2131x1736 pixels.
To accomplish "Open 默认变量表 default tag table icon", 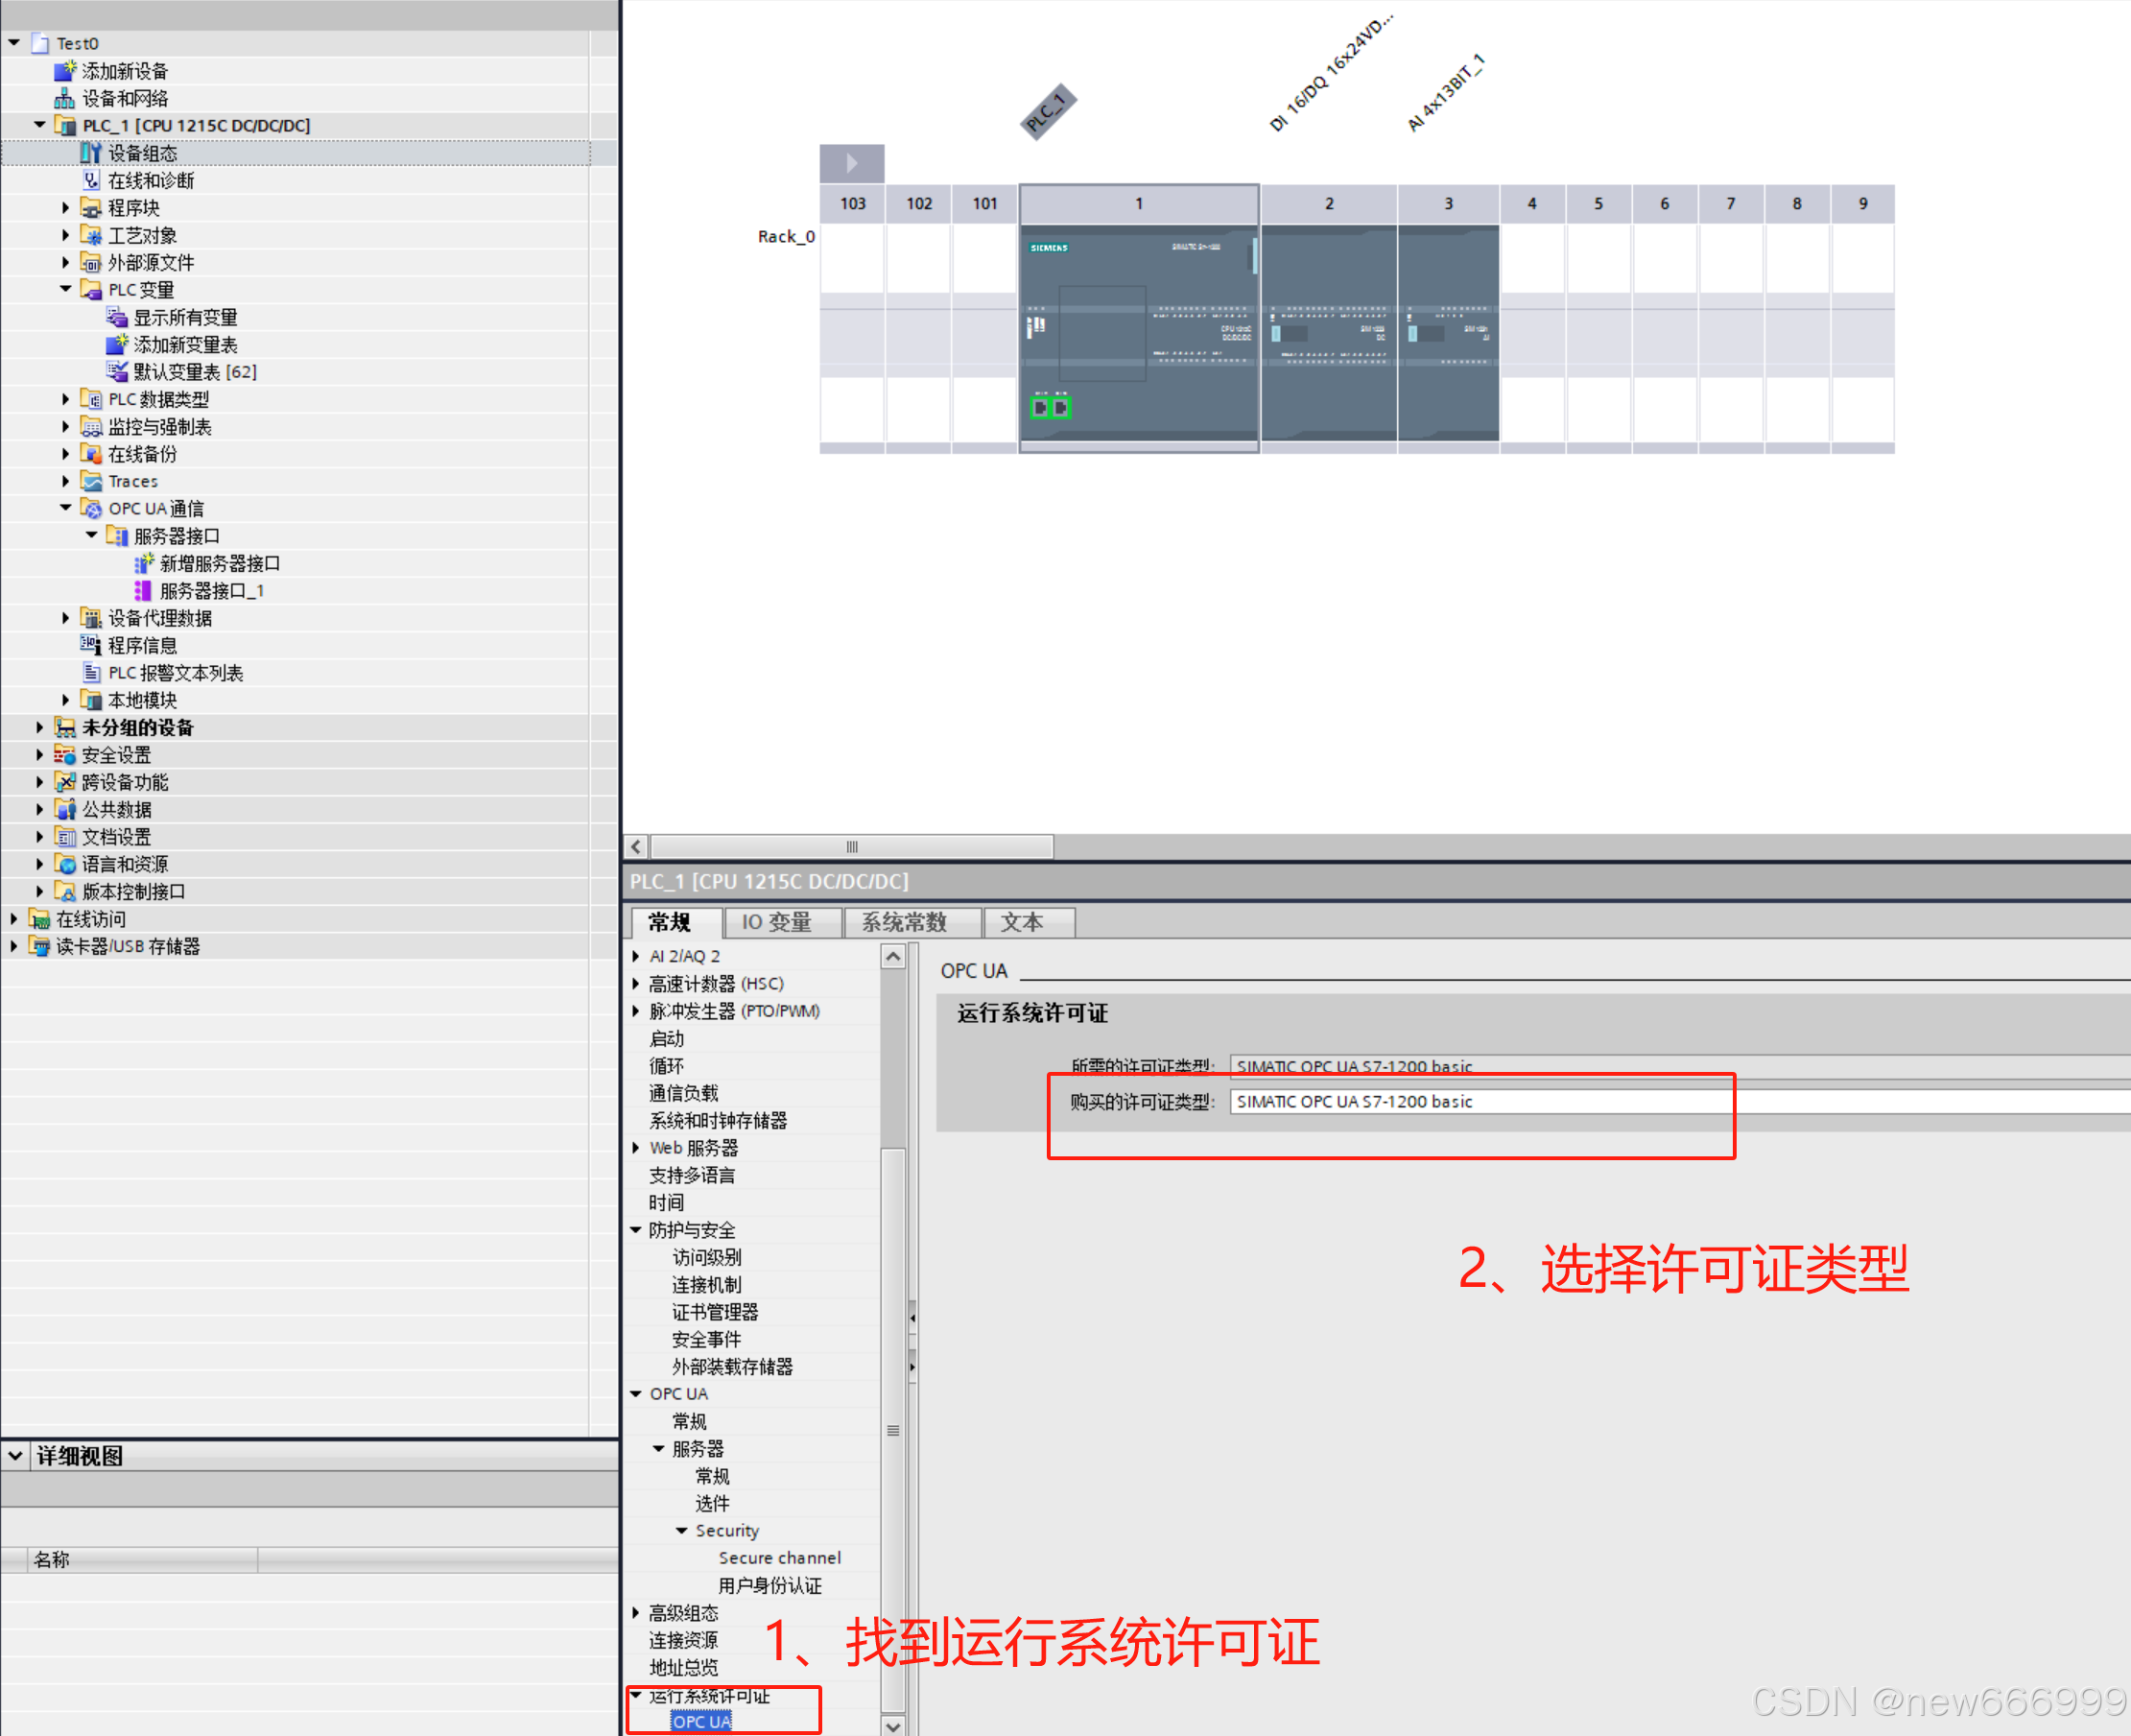I will (117, 372).
